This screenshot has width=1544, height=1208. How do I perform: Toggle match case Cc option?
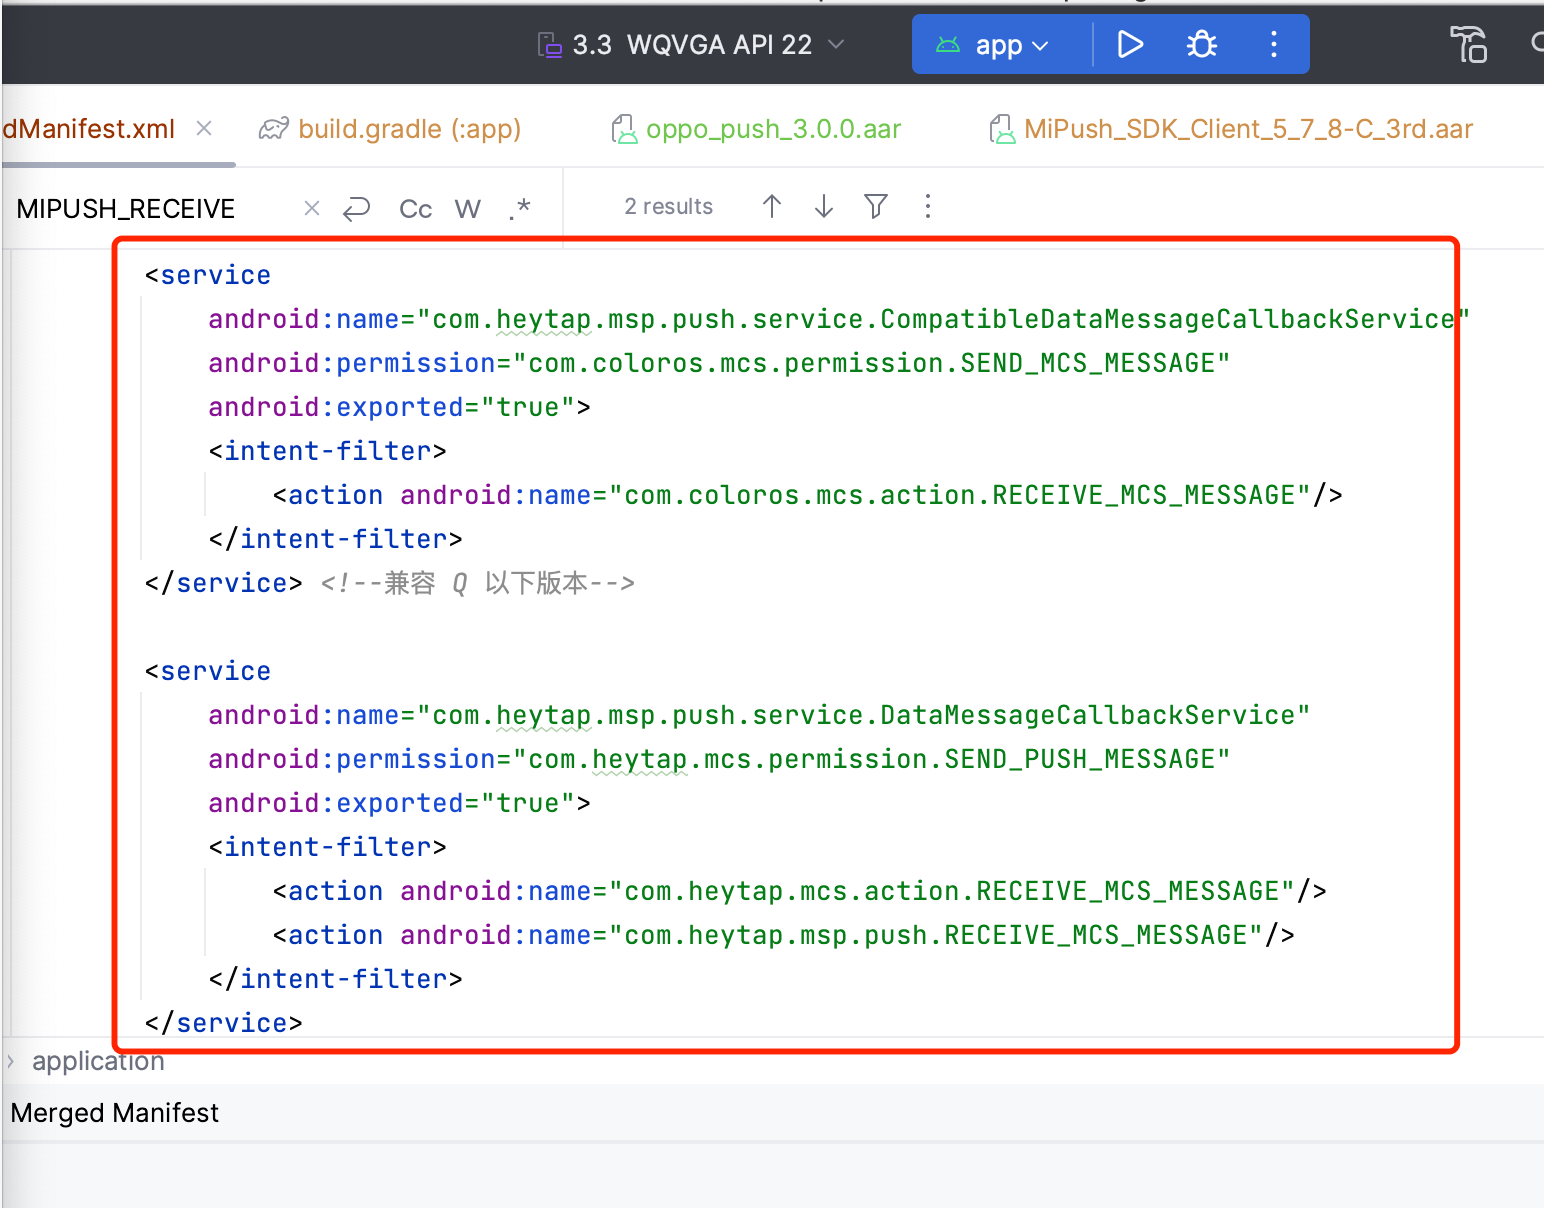click(415, 208)
